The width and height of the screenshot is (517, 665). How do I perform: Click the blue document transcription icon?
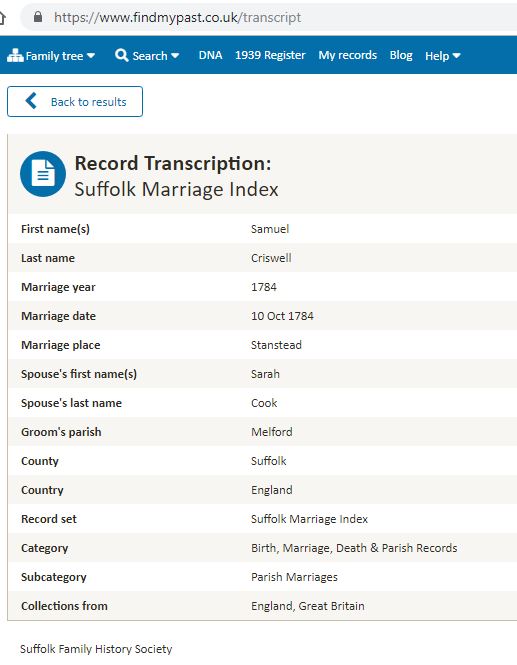43,174
